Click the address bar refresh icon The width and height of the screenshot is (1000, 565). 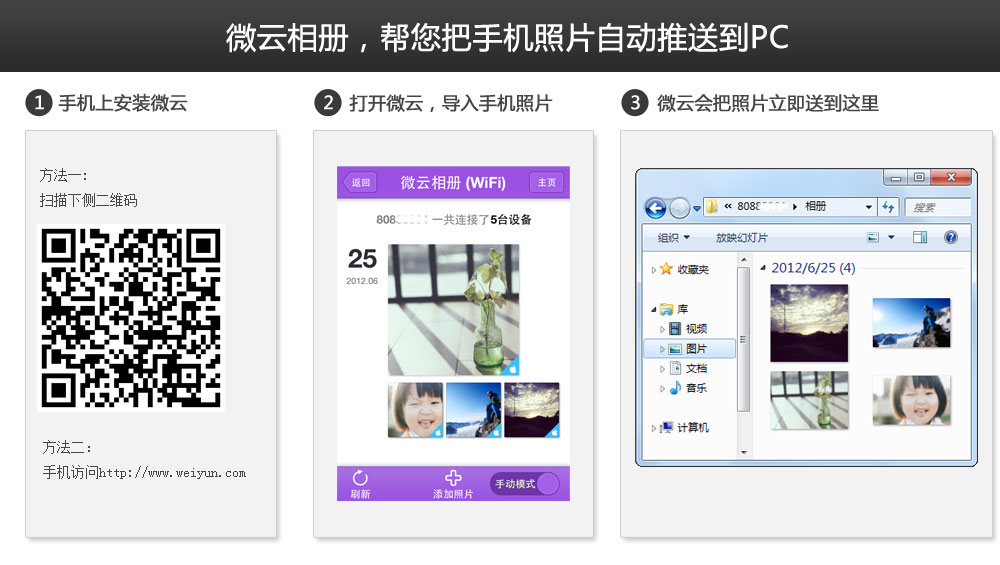pos(888,207)
